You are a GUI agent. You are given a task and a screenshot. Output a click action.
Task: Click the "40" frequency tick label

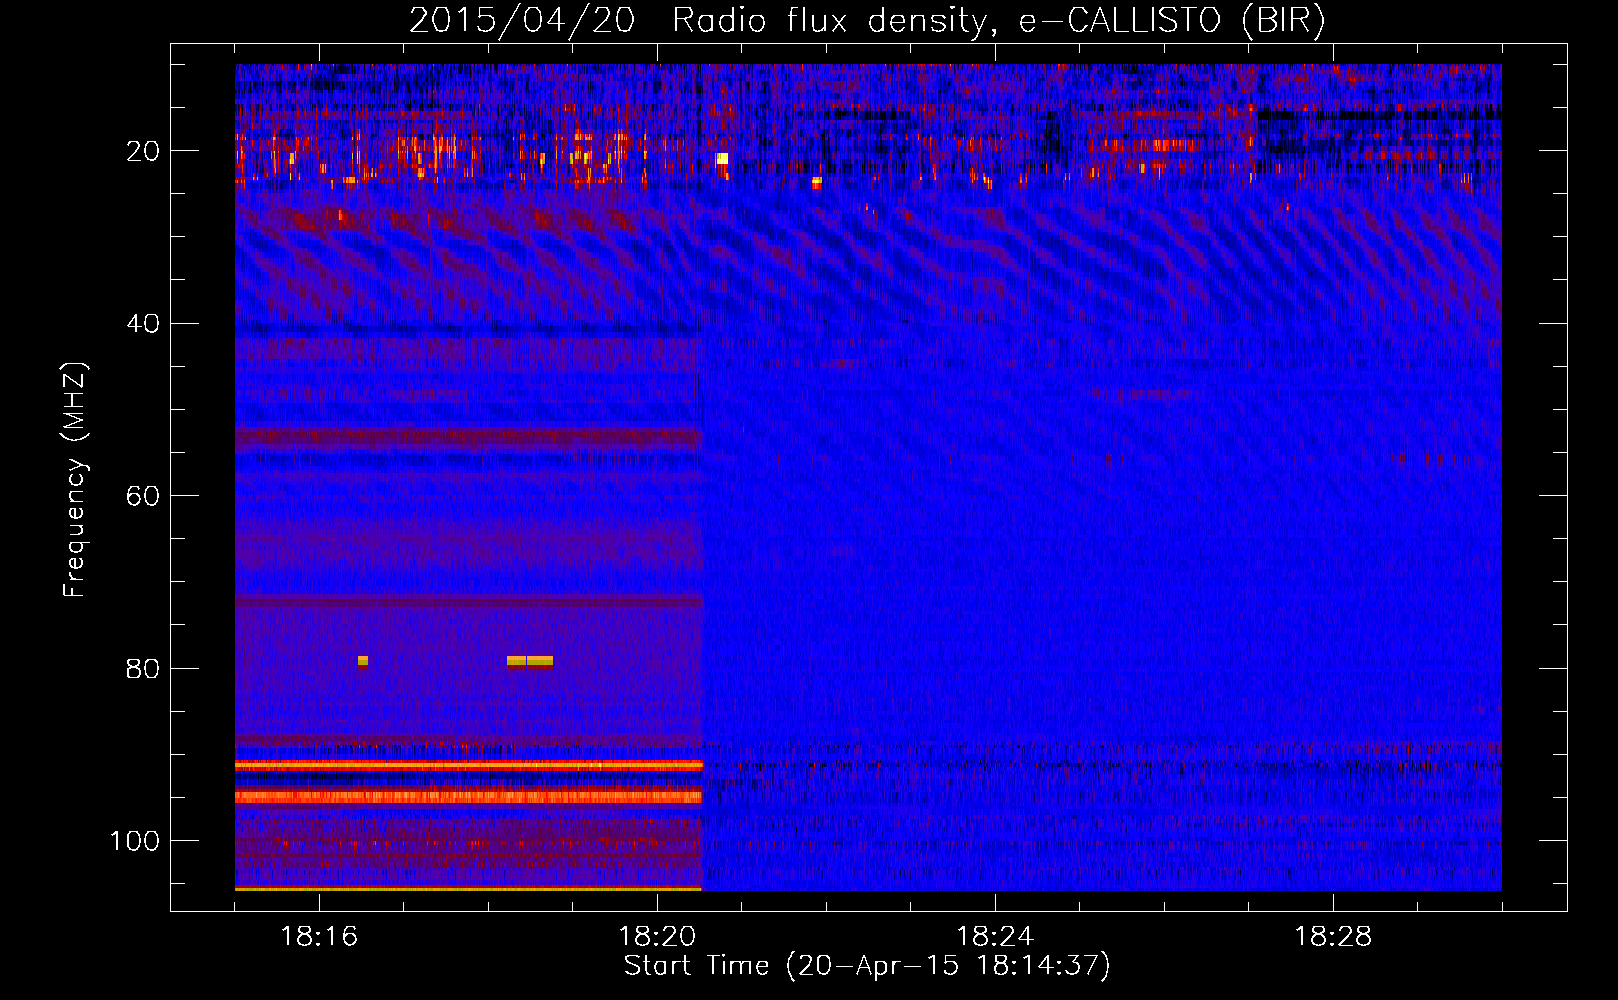tap(143, 324)
